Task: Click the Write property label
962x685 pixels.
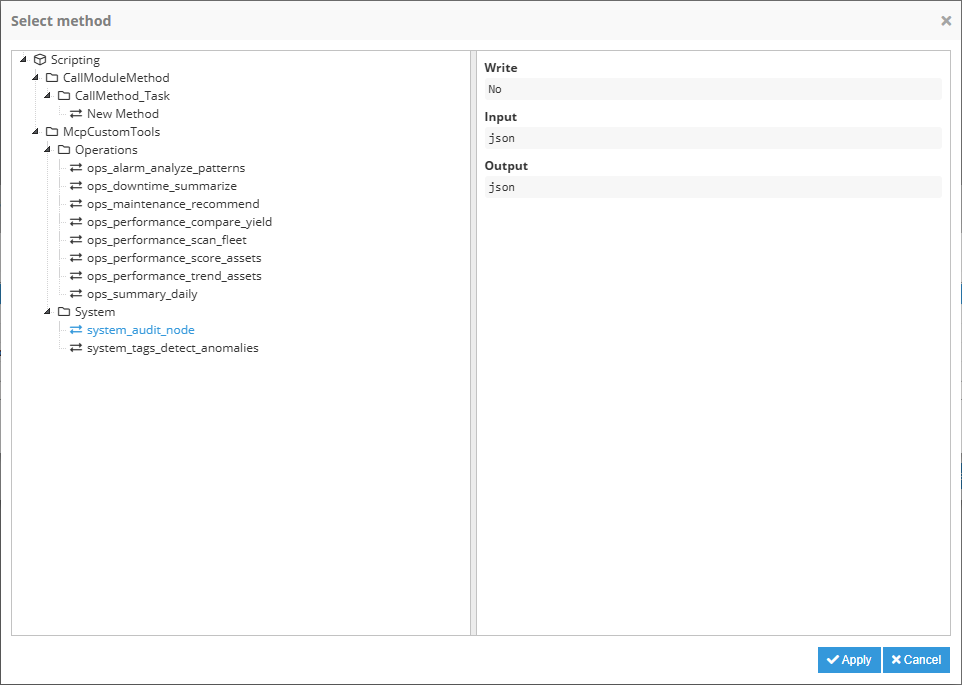Action: coord(501,67)
